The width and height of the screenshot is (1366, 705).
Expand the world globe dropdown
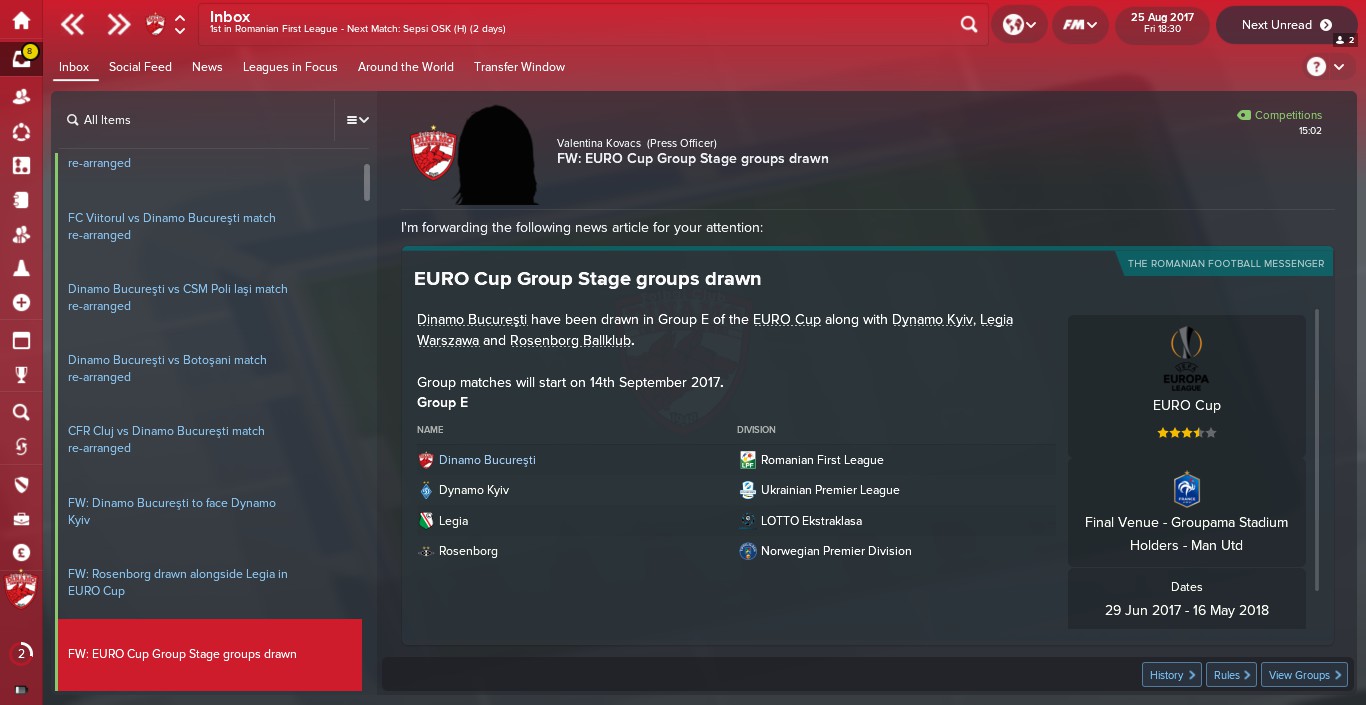coord(1020,25)
